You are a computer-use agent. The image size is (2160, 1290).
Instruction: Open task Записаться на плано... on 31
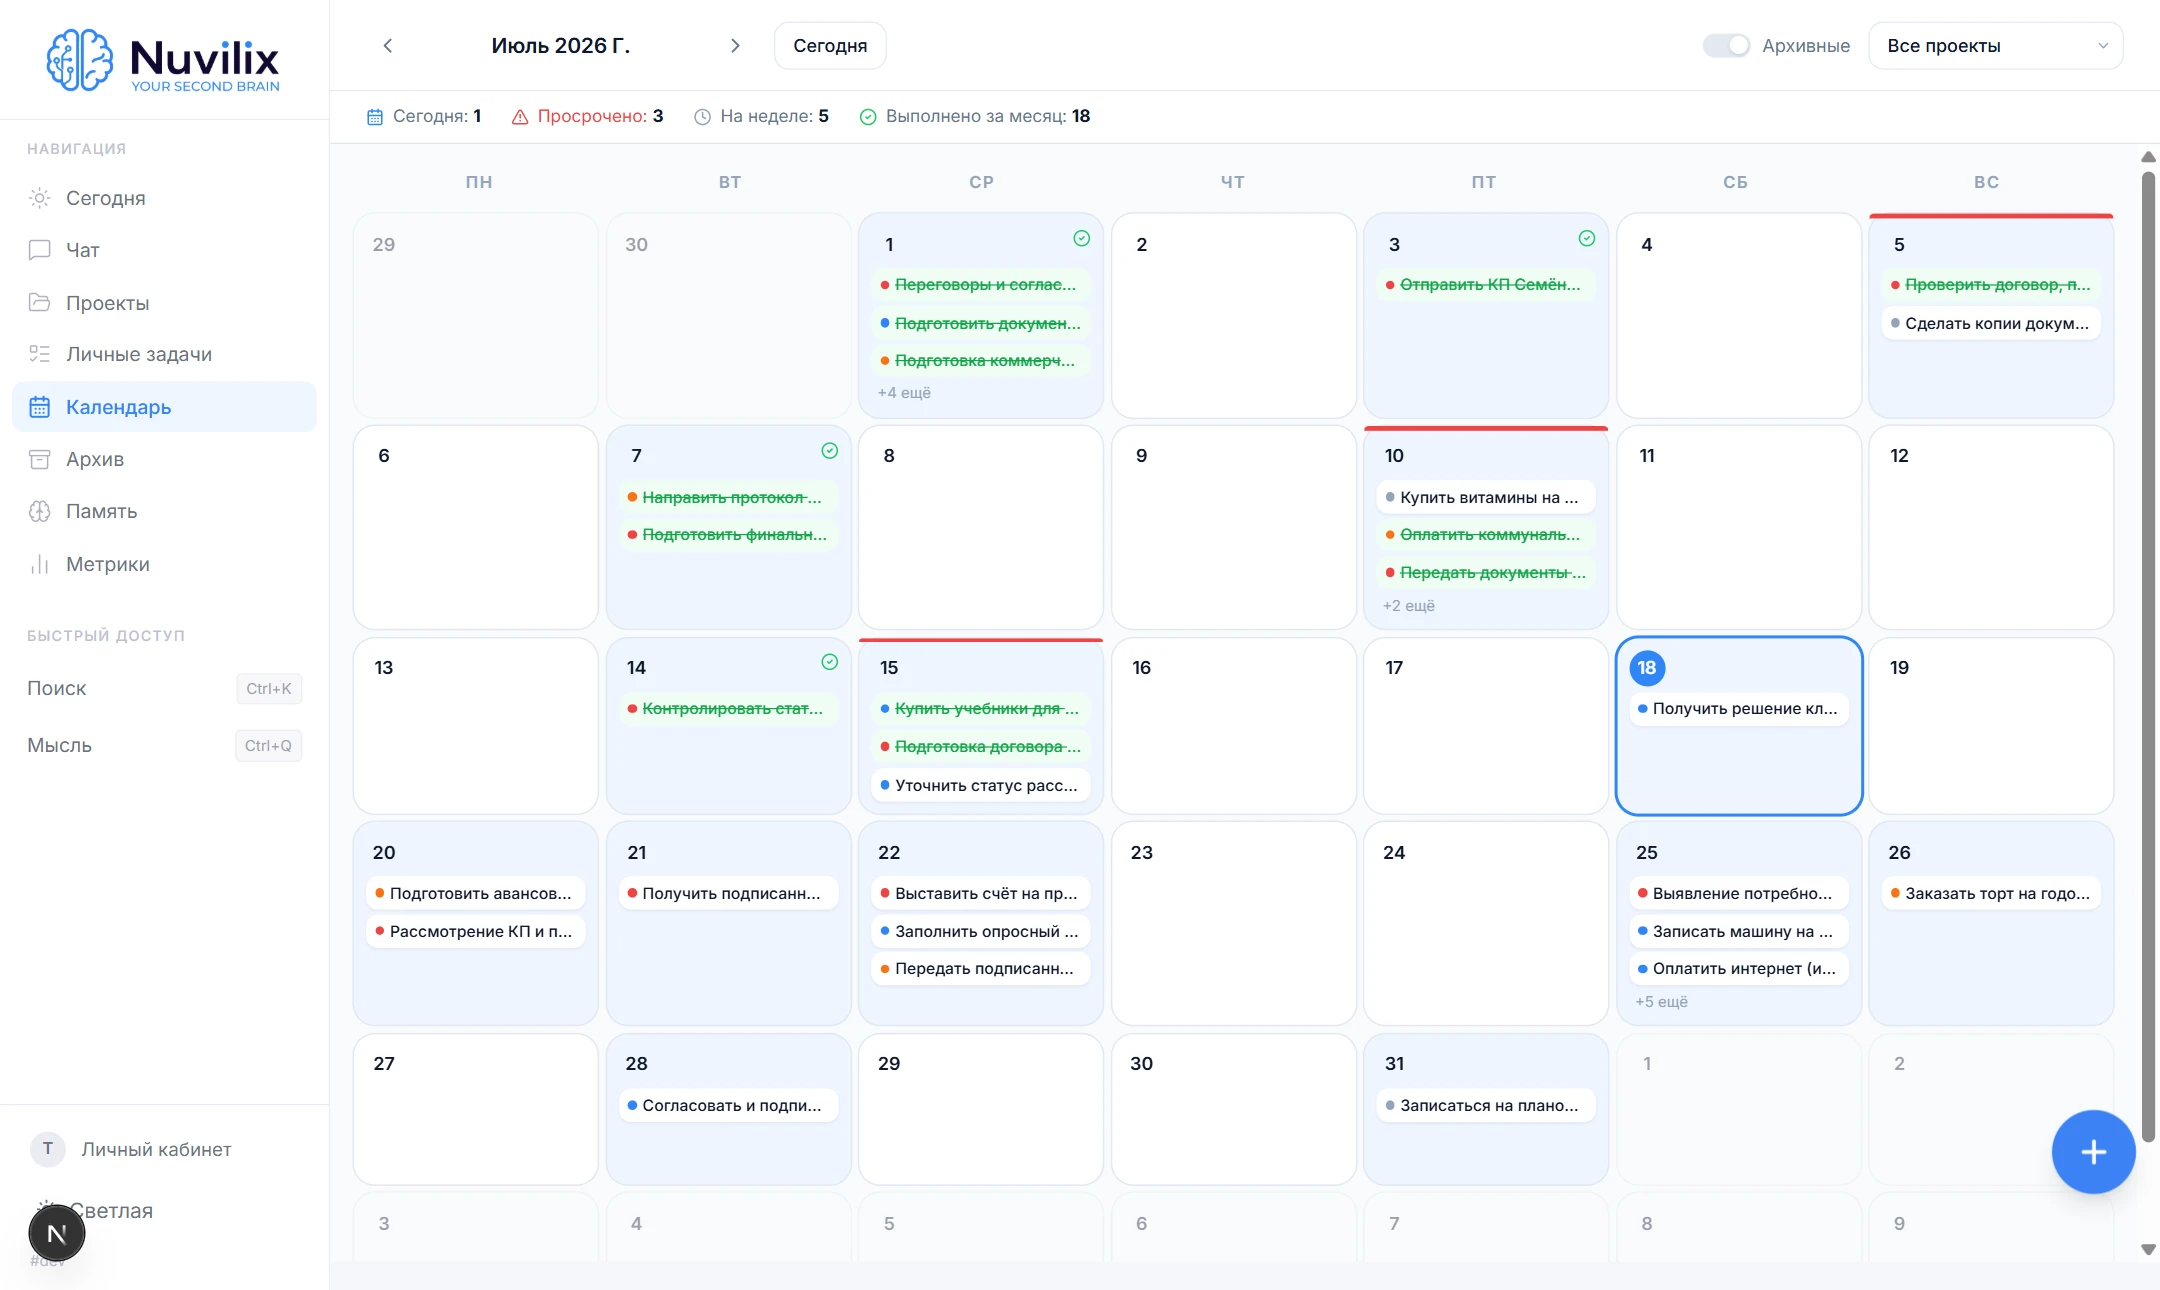(1486, 1105)
